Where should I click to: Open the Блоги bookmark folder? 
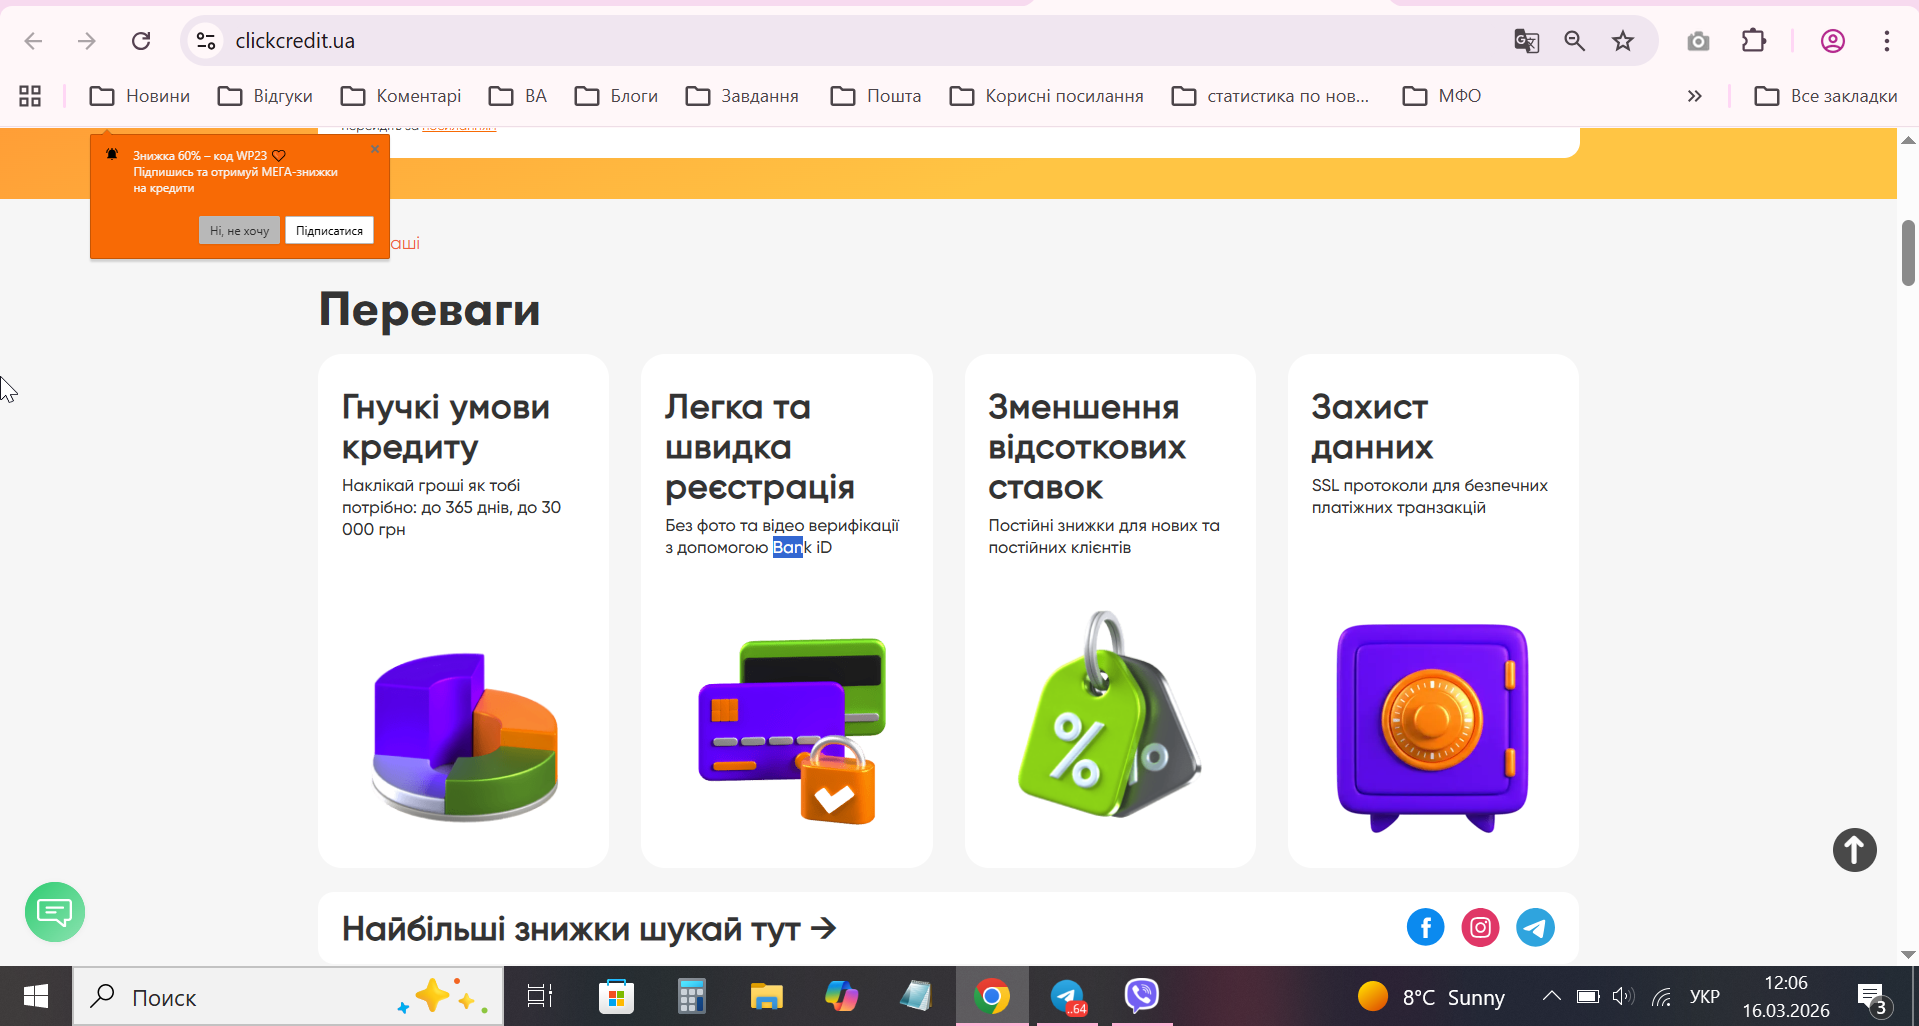tap(616, 96)
